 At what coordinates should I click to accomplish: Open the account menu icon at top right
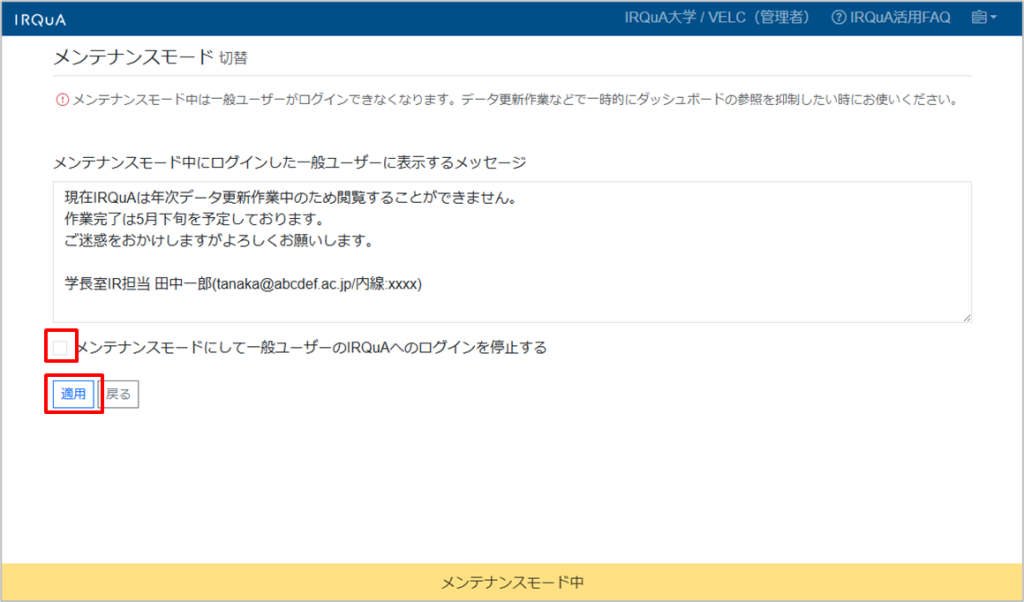tap(977, 18)
